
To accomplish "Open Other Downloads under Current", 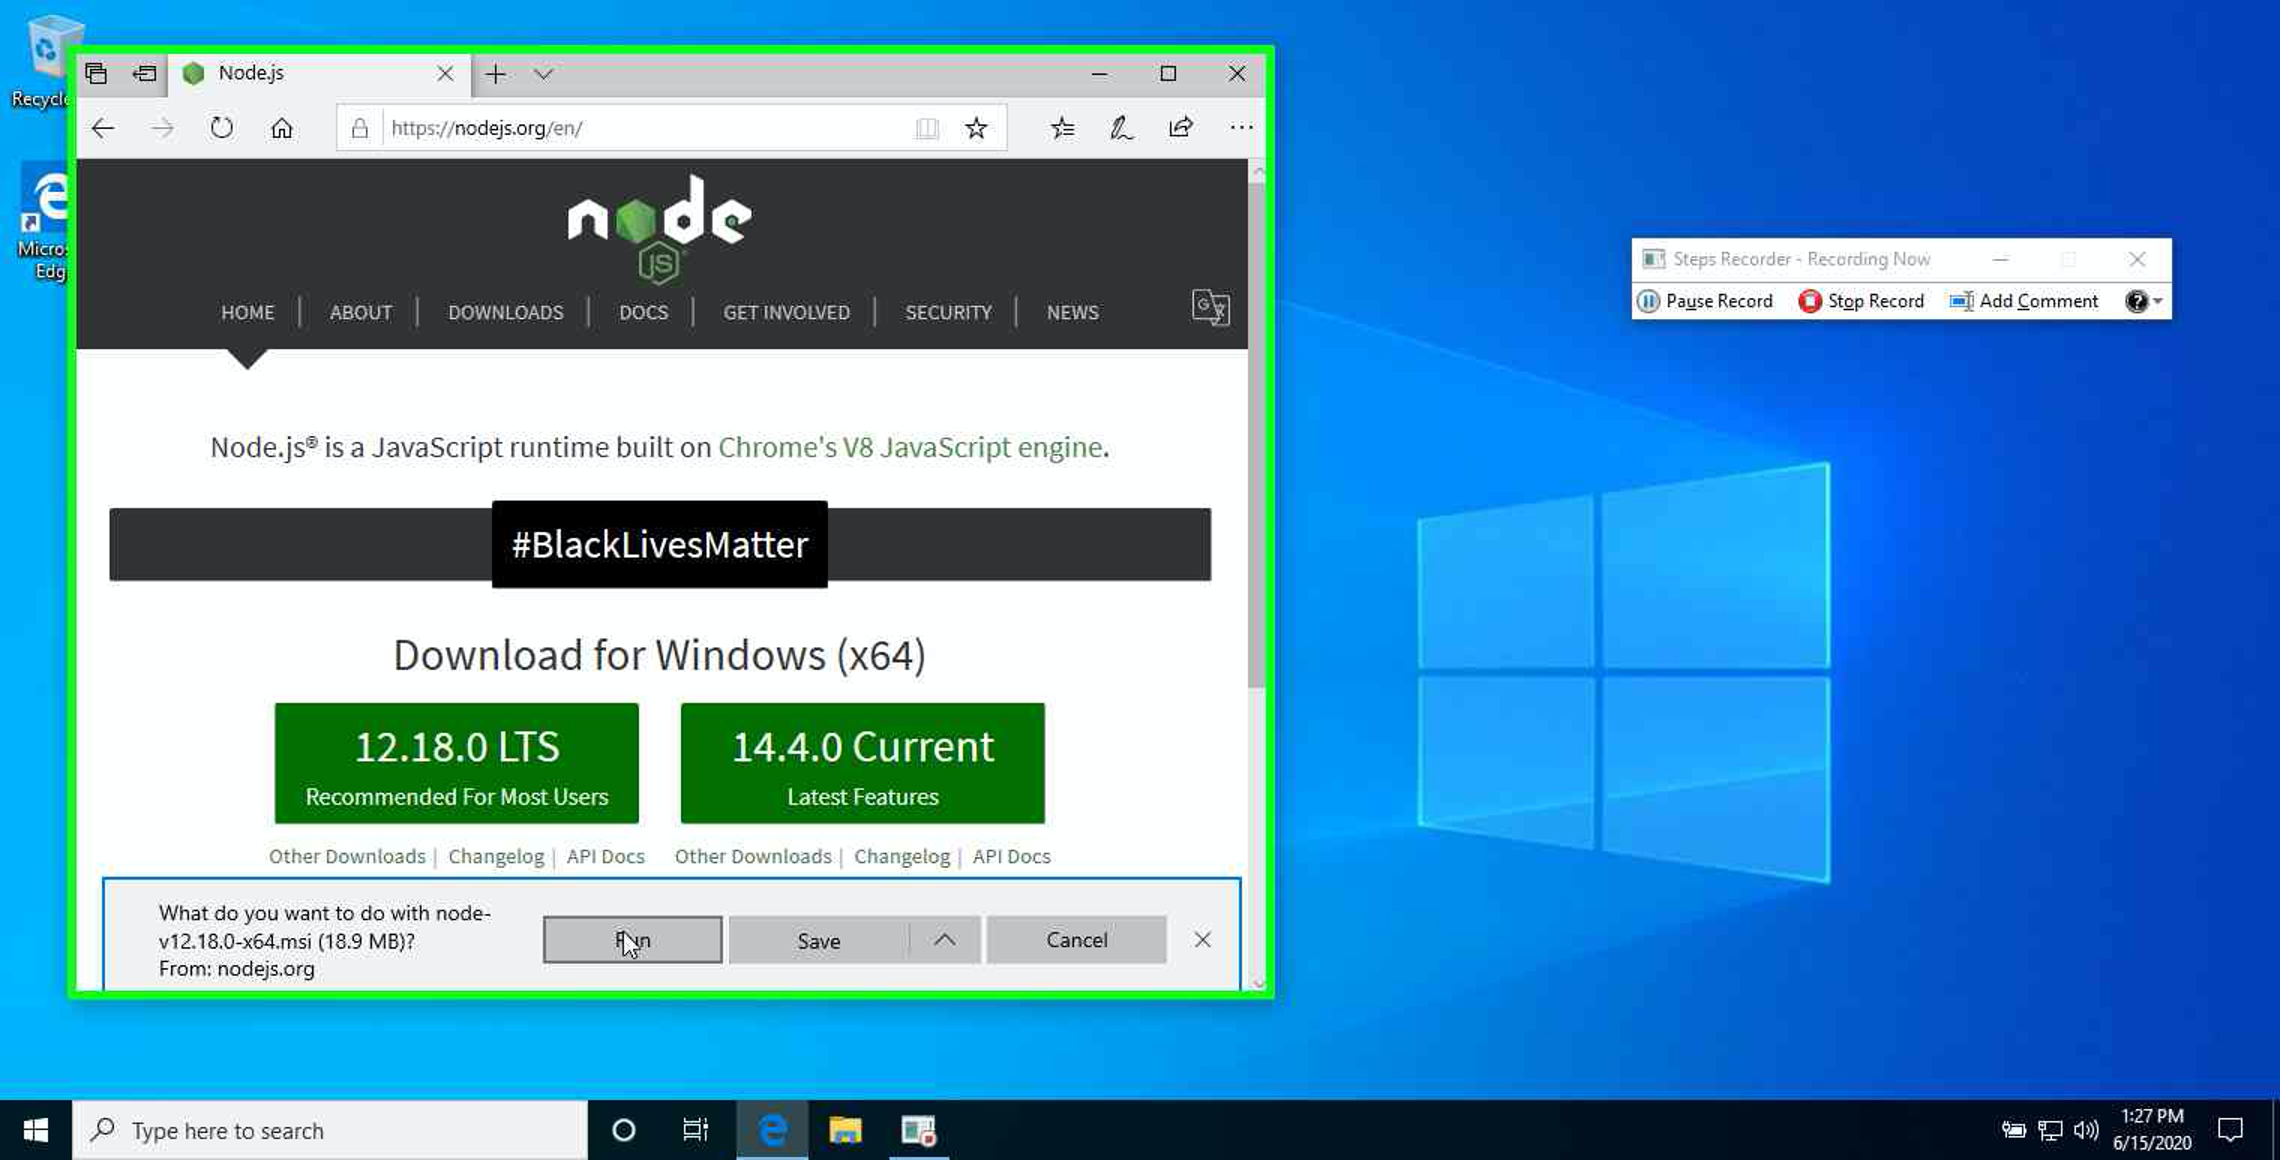I will click(x=753, y=857).
